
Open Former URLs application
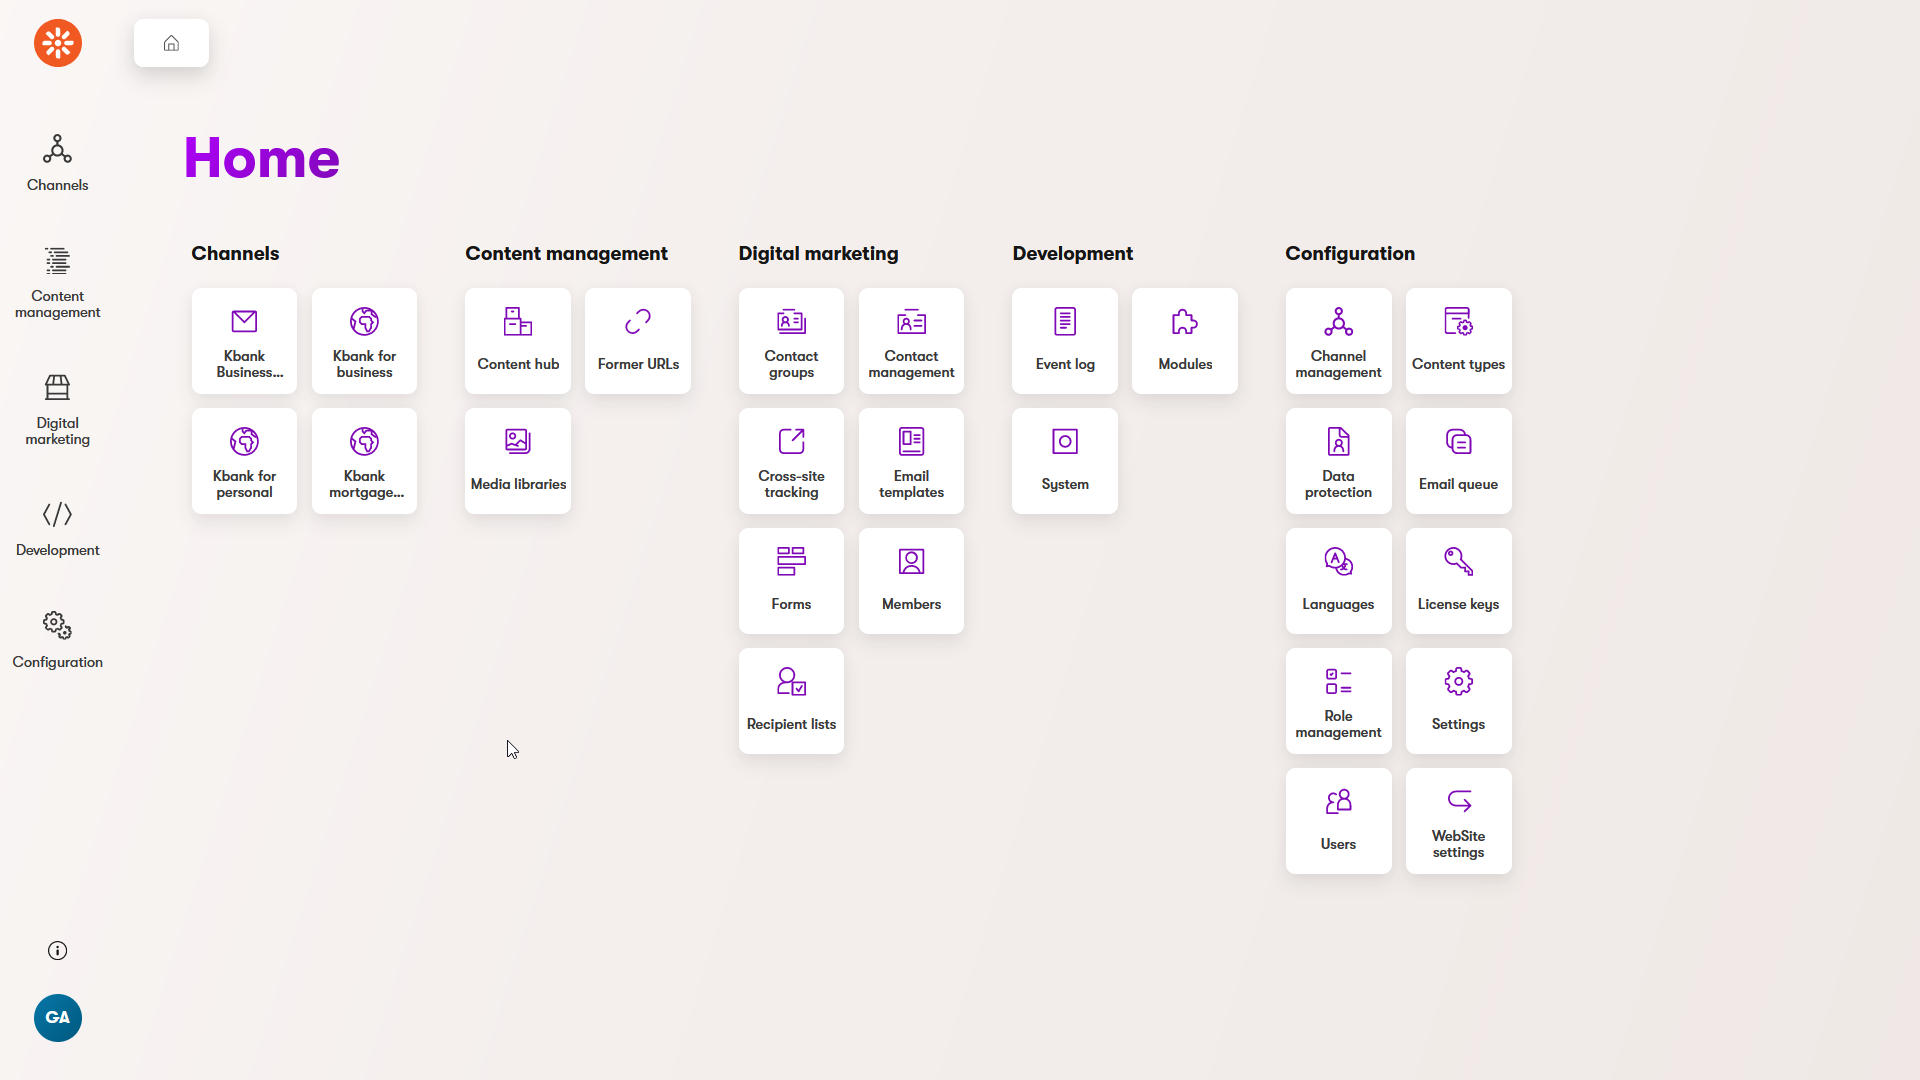638,341
